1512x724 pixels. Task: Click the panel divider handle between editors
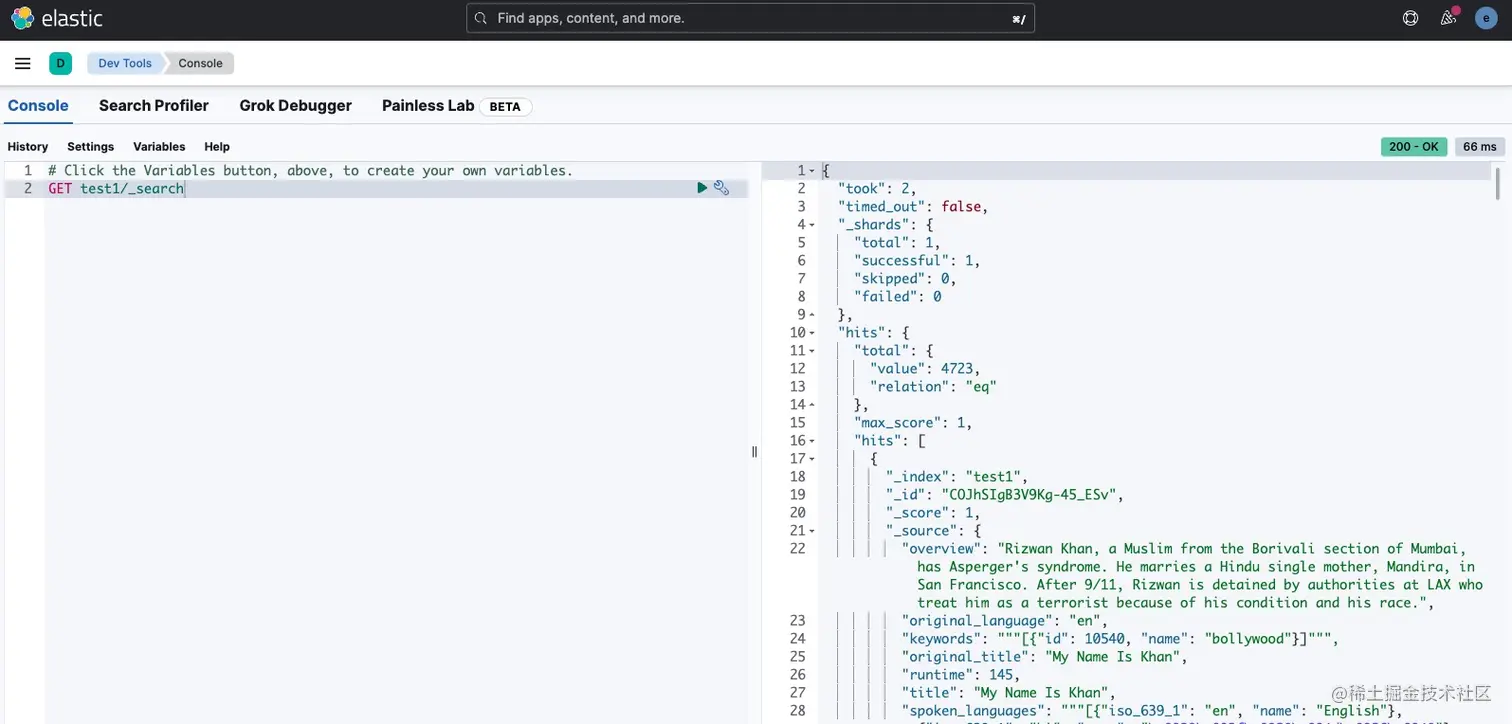[x=754, y=452]
